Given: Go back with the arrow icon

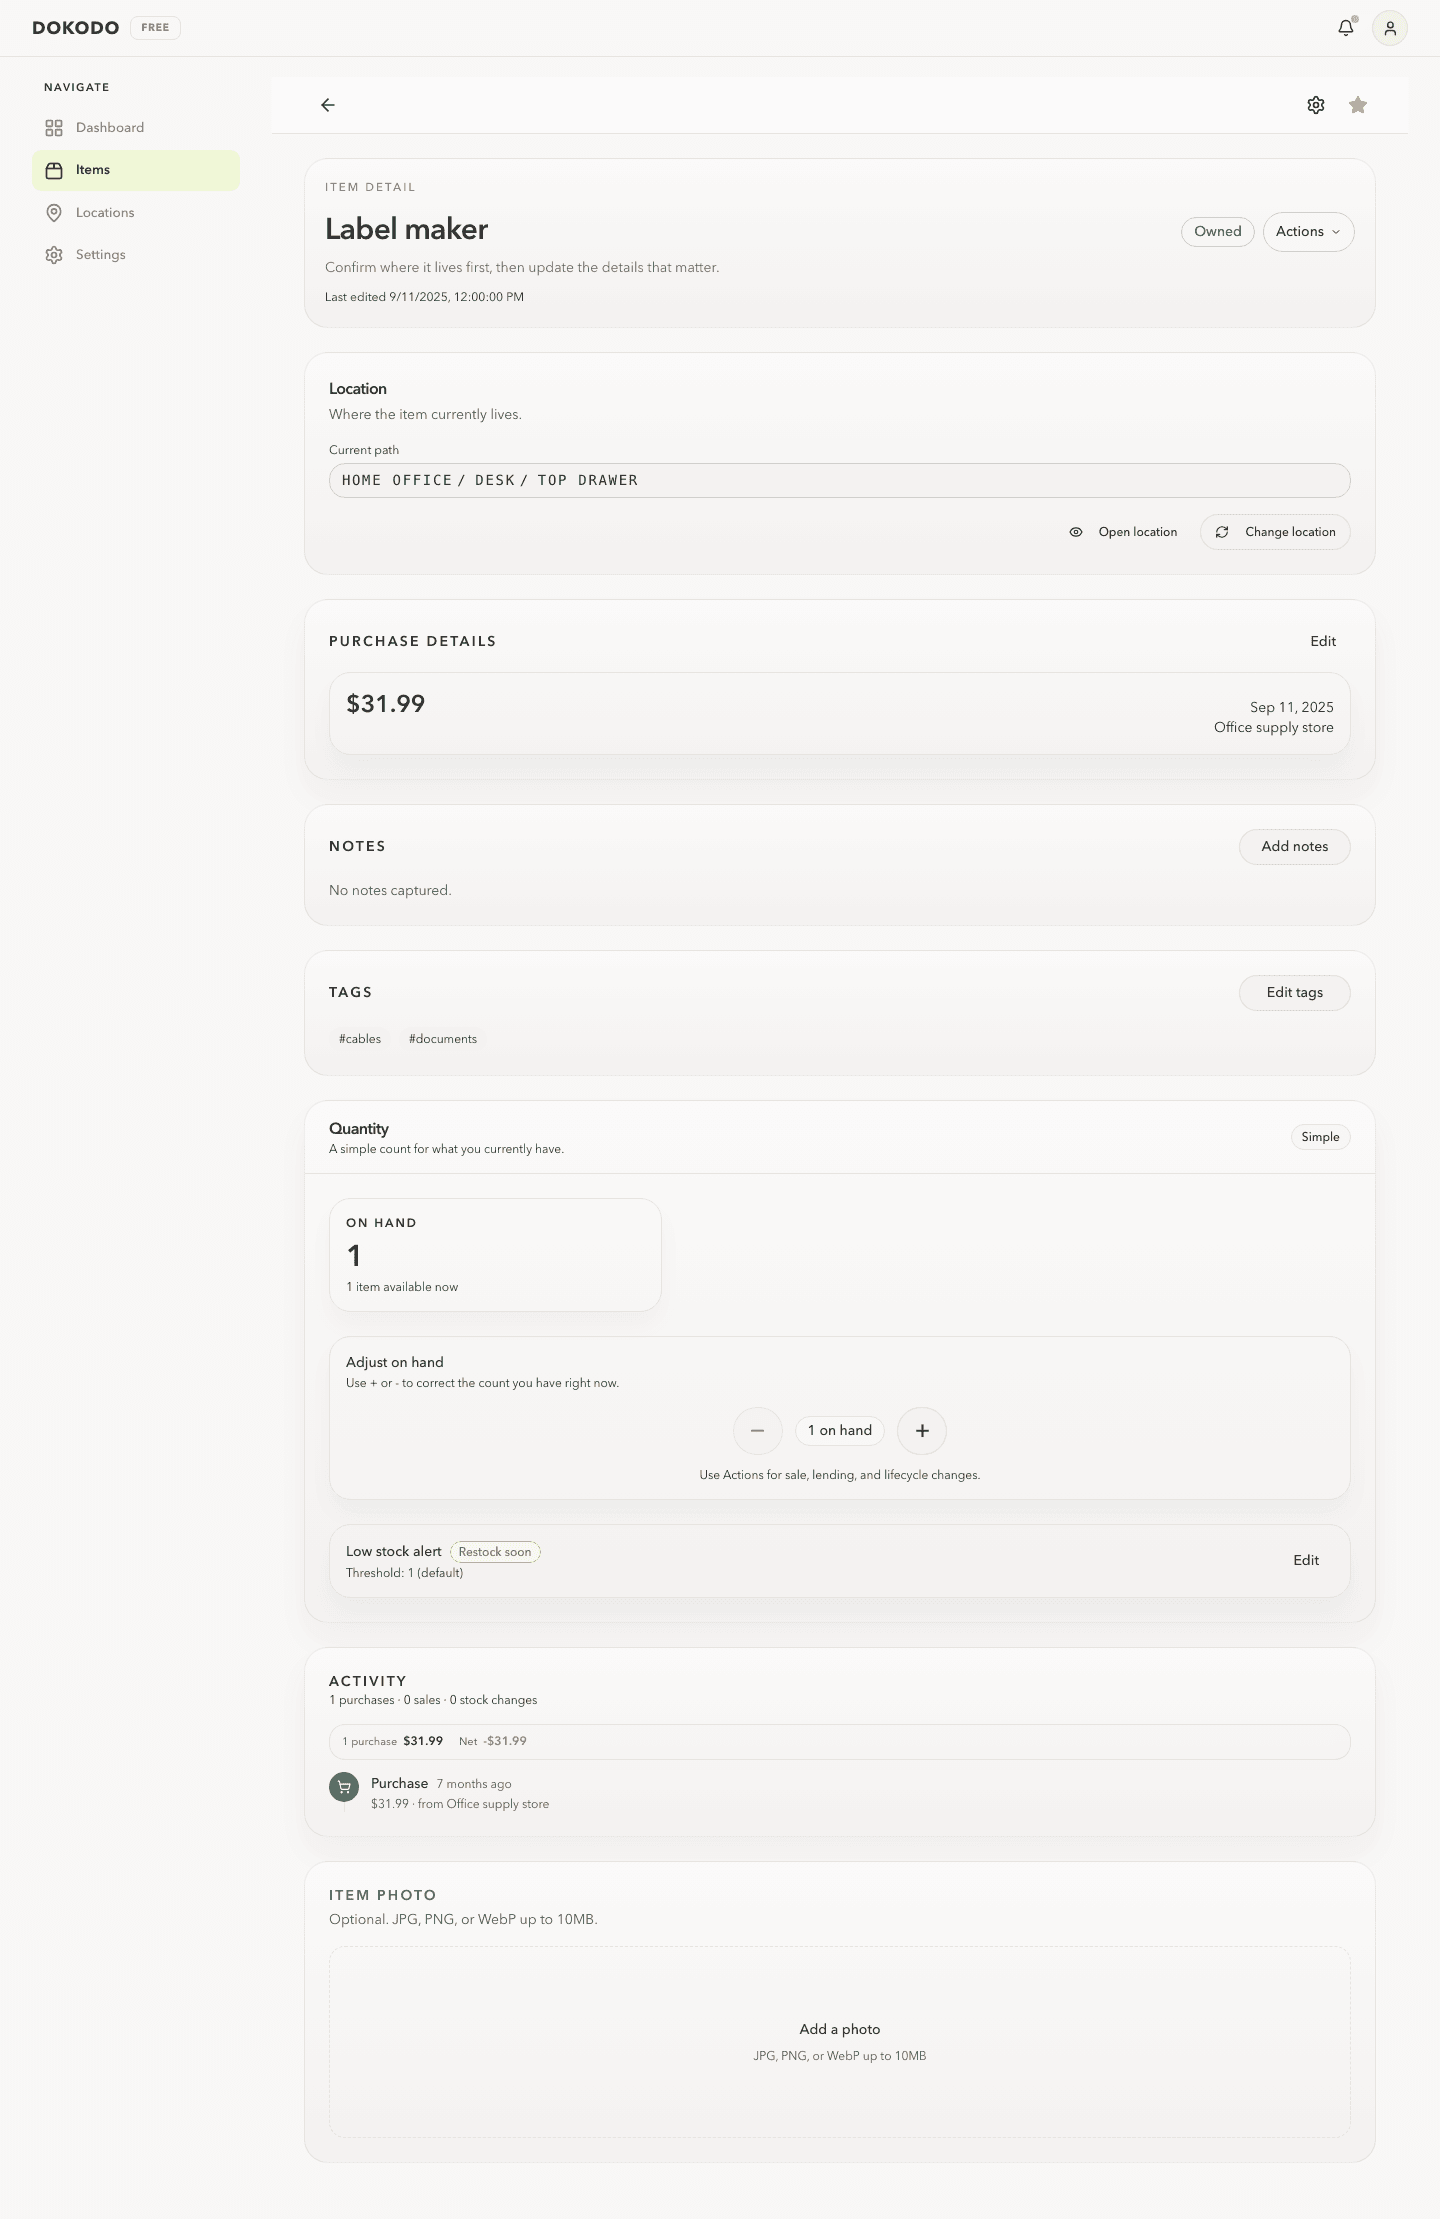Looking at the screenshot, I should click(x=328, y=105).
